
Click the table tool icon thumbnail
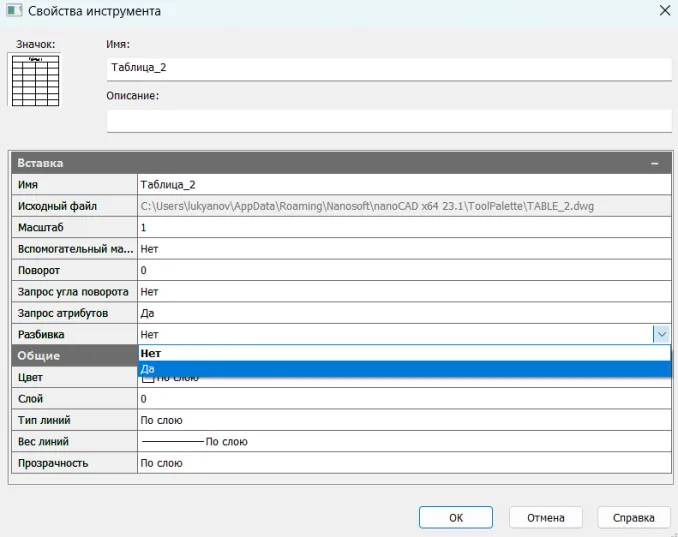coord(35,80)
